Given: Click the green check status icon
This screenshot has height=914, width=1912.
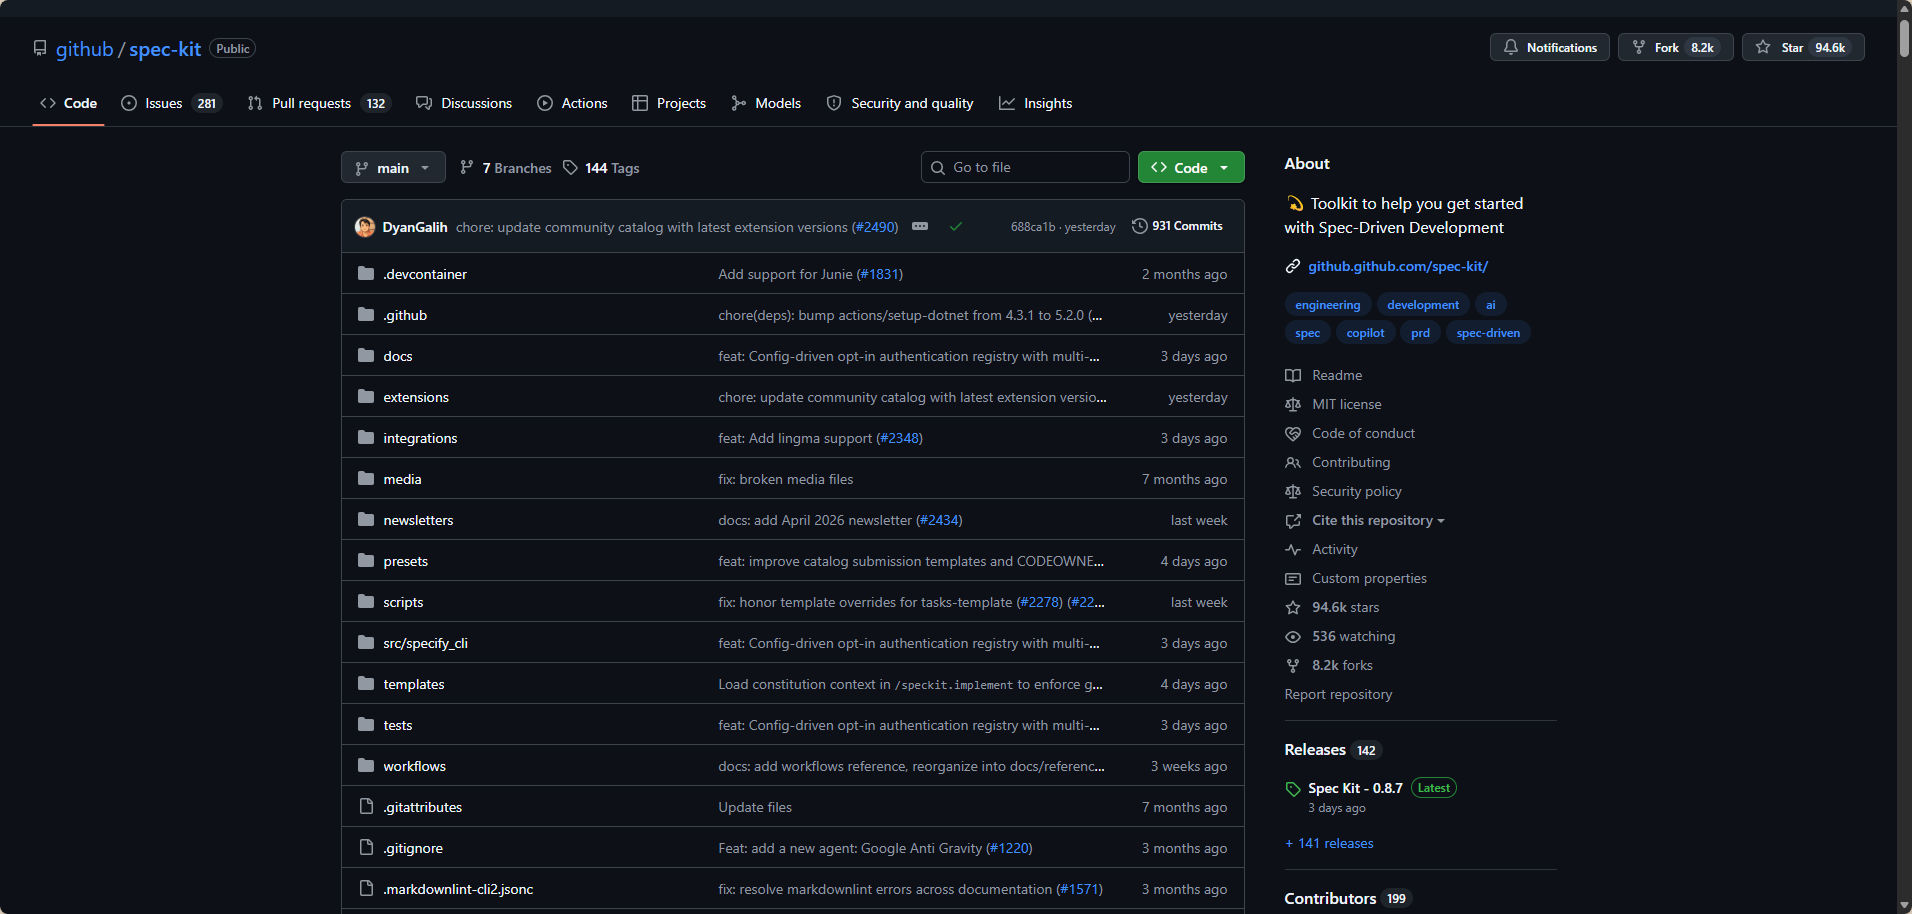Looking at the screenshot, I should pos(956,227).
